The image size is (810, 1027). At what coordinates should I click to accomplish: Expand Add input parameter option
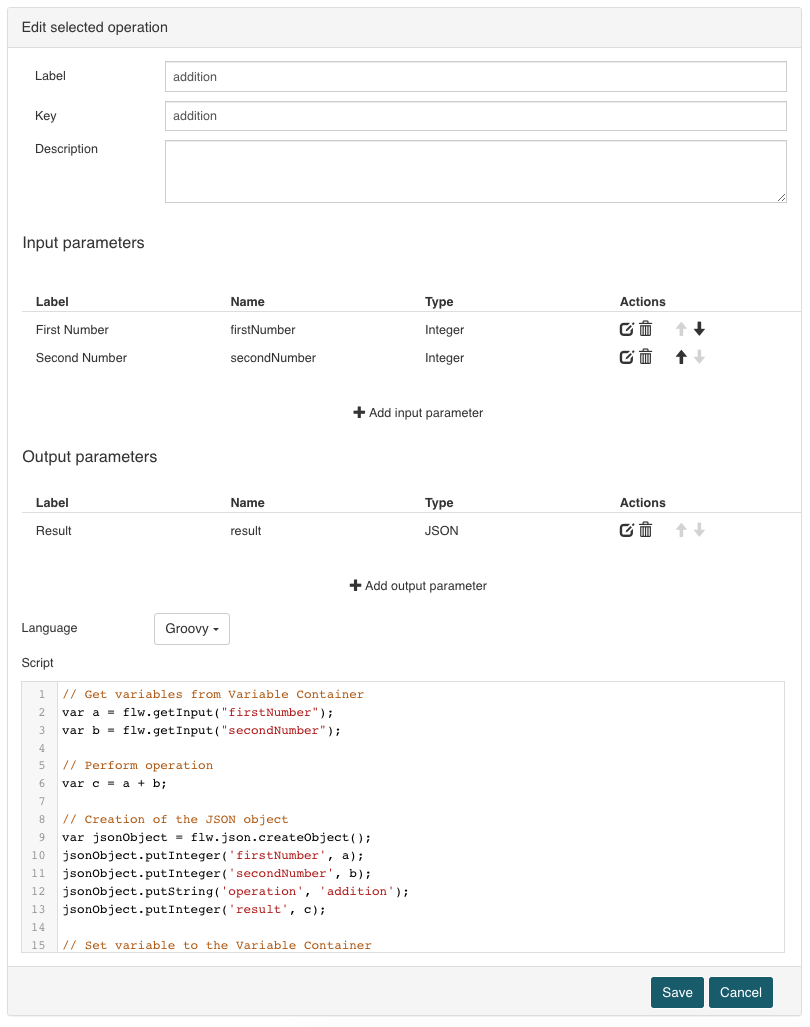tap(418, 412)
